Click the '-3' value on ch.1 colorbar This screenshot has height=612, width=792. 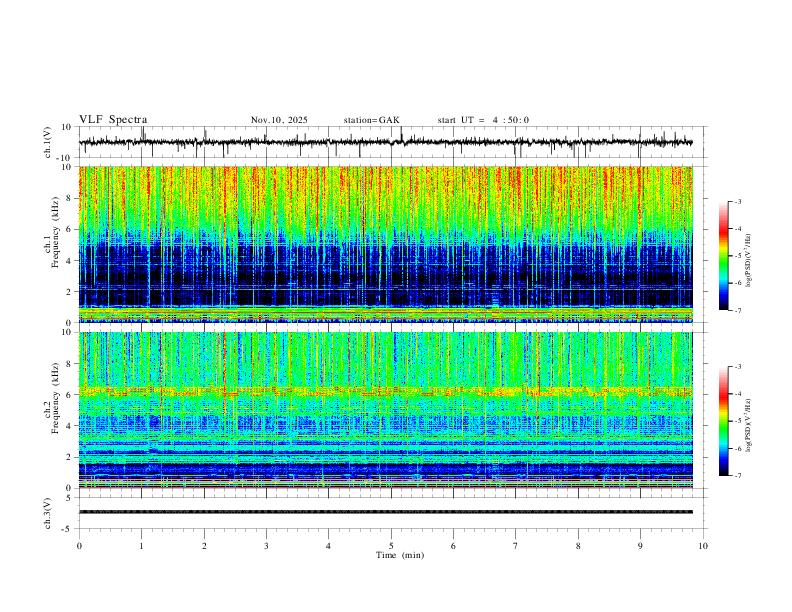(738, 201)
